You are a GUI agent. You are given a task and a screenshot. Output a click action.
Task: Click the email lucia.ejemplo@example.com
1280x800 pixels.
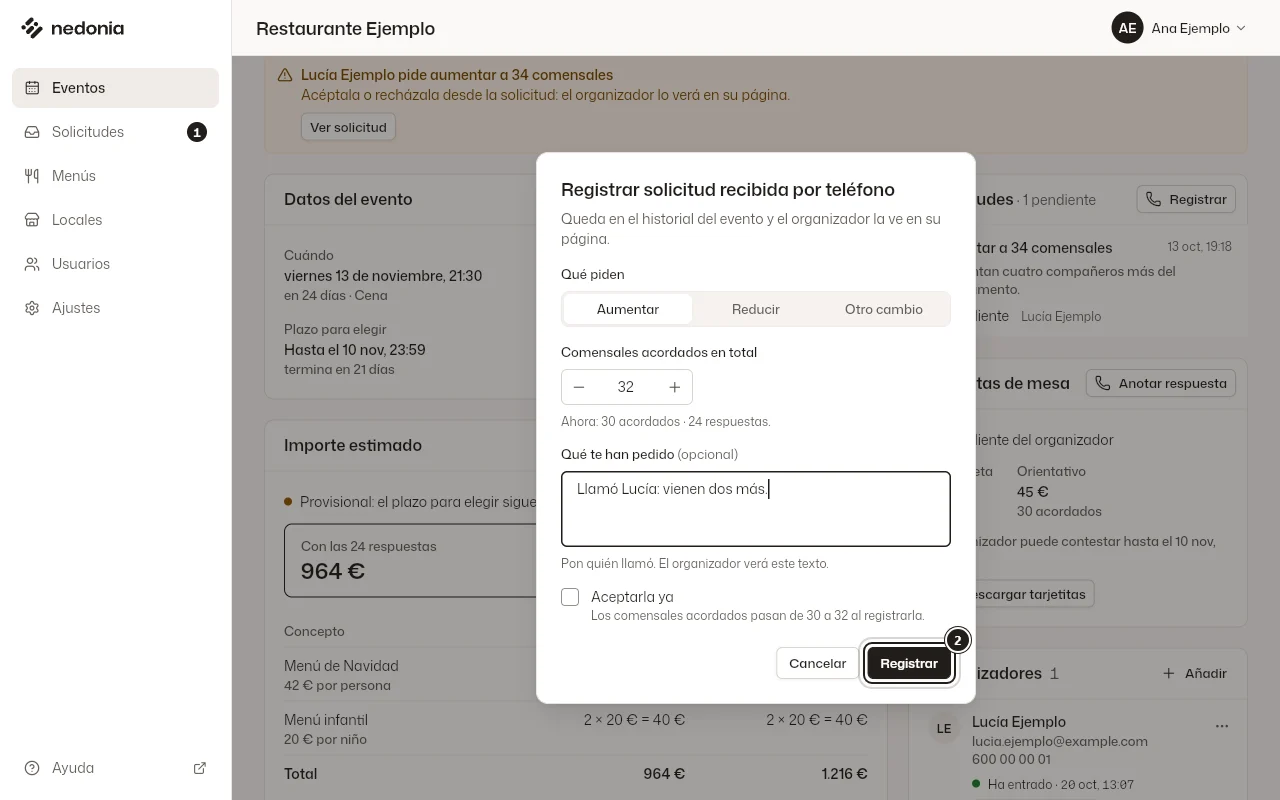pos(1060,741)
